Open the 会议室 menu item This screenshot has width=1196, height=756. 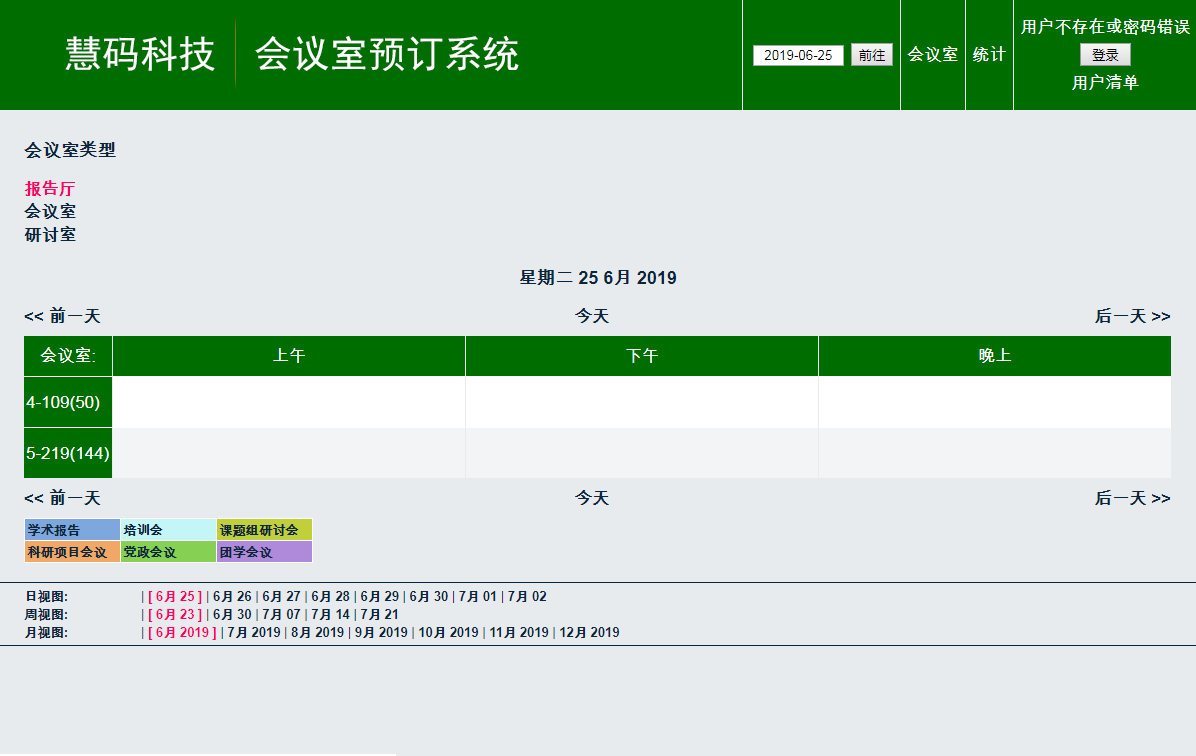932,54
